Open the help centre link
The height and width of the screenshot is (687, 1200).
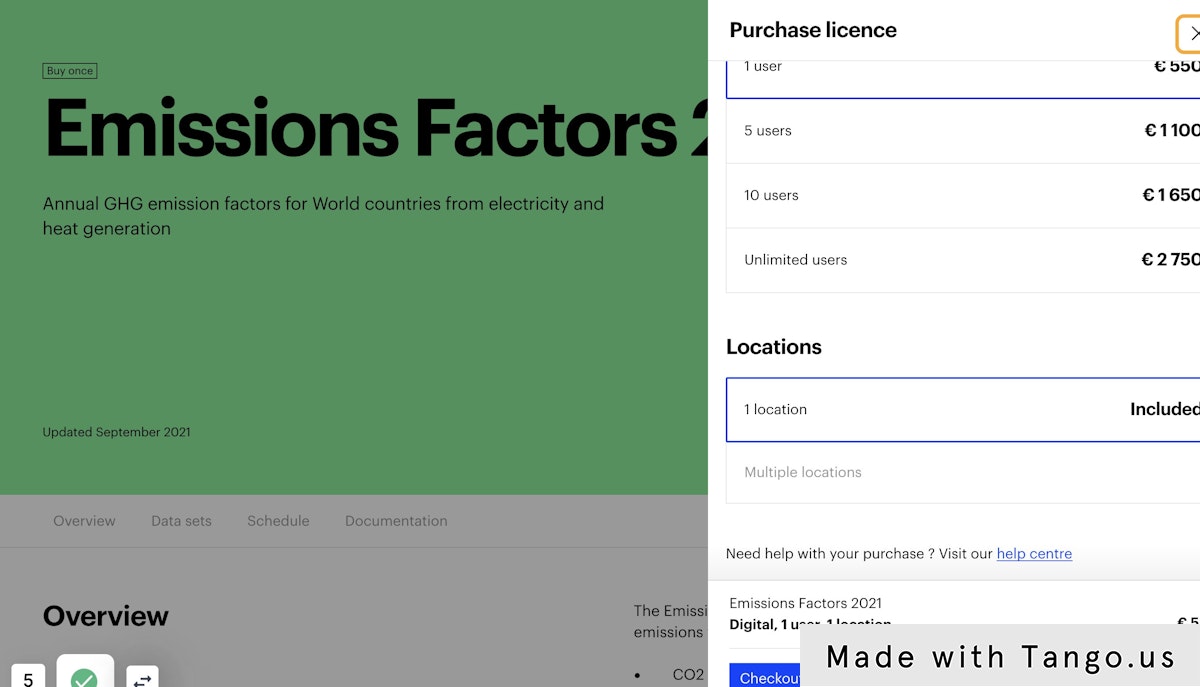(1034, 553)
